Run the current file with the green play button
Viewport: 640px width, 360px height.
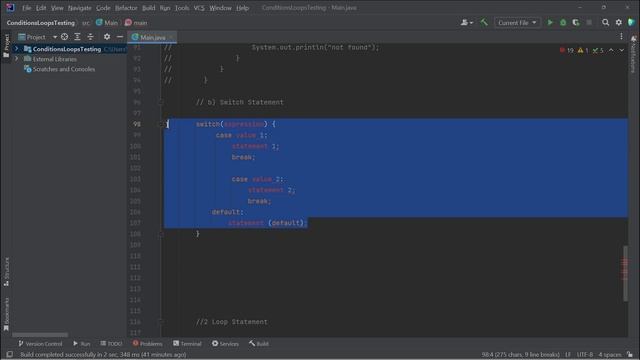(550, 22)
